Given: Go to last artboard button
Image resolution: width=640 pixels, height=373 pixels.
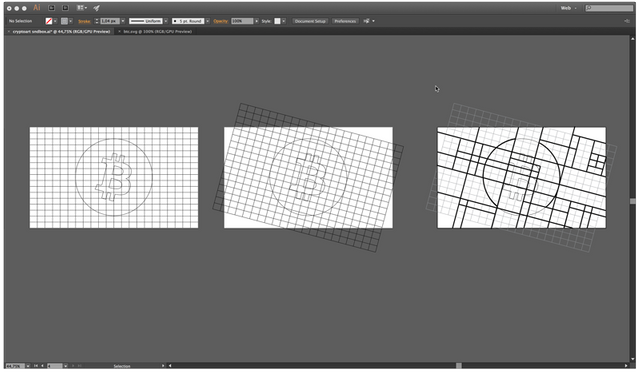Looking at the screenshot, I should click(80, 366).
